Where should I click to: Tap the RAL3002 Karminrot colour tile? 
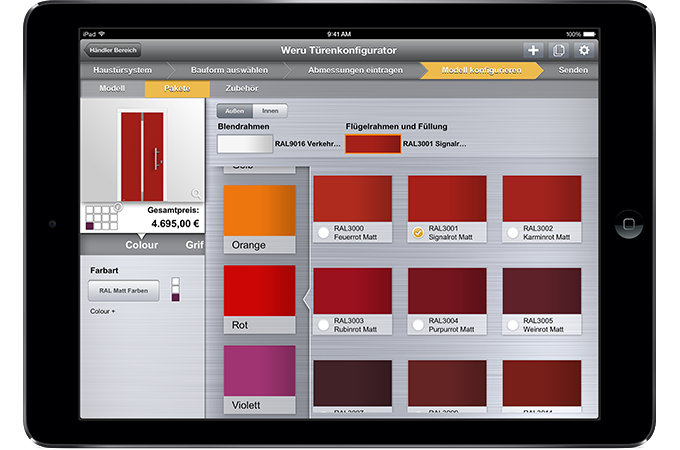coord(542,199)
